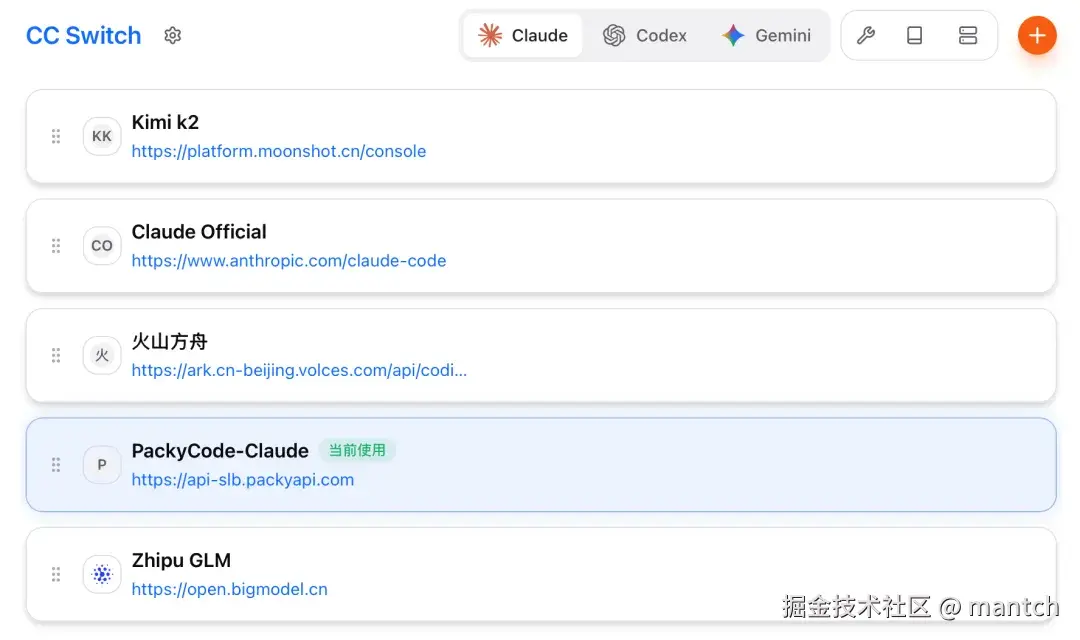This screenshot has width=1080, height=640.
Task: Click the Zhipu GLM provider logo
Action: [x=102, y=574]
